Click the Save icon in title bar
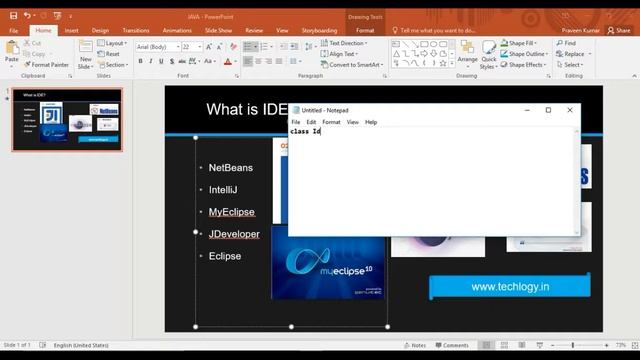 tap(13, 16)
